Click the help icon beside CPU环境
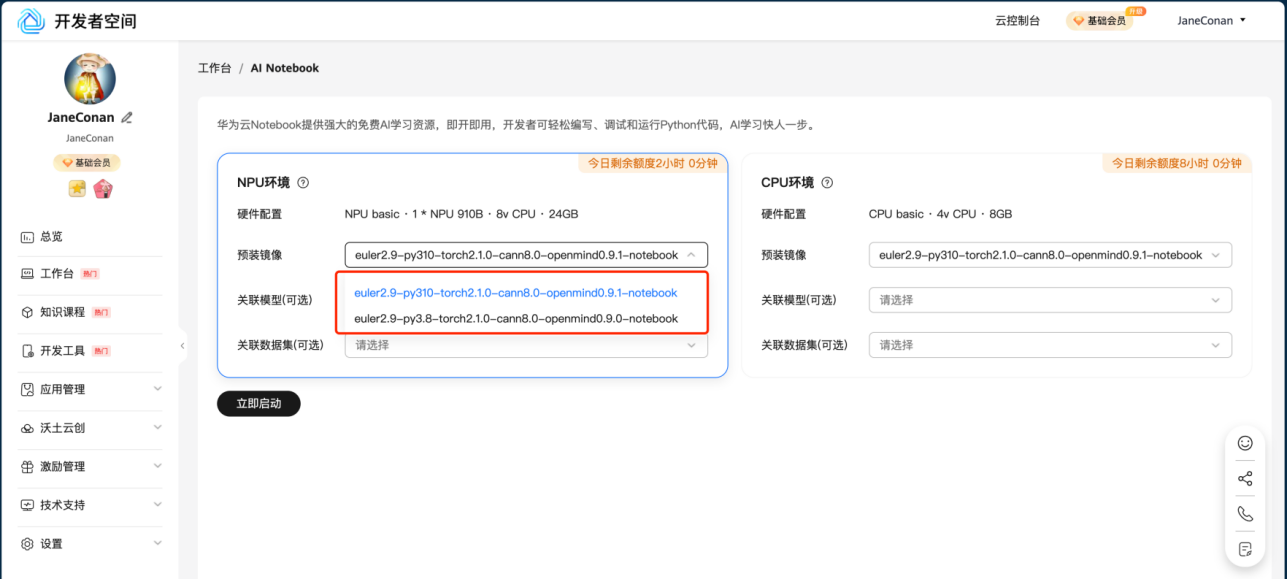The image size is (1287, 579). tap(827, 183)
